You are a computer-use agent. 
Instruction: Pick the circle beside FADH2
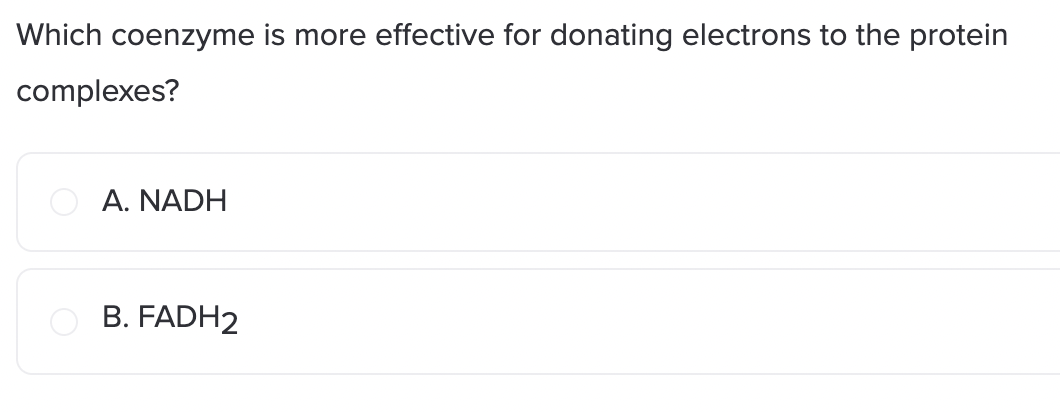click(64, 321)
